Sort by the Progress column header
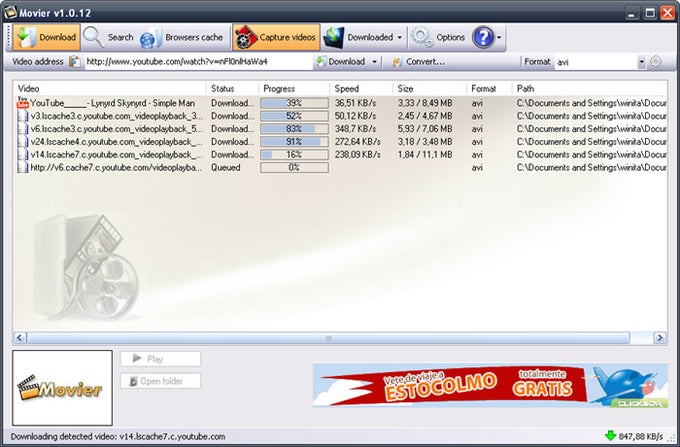This screenshot has width=680, height=447. coord(294,88)
